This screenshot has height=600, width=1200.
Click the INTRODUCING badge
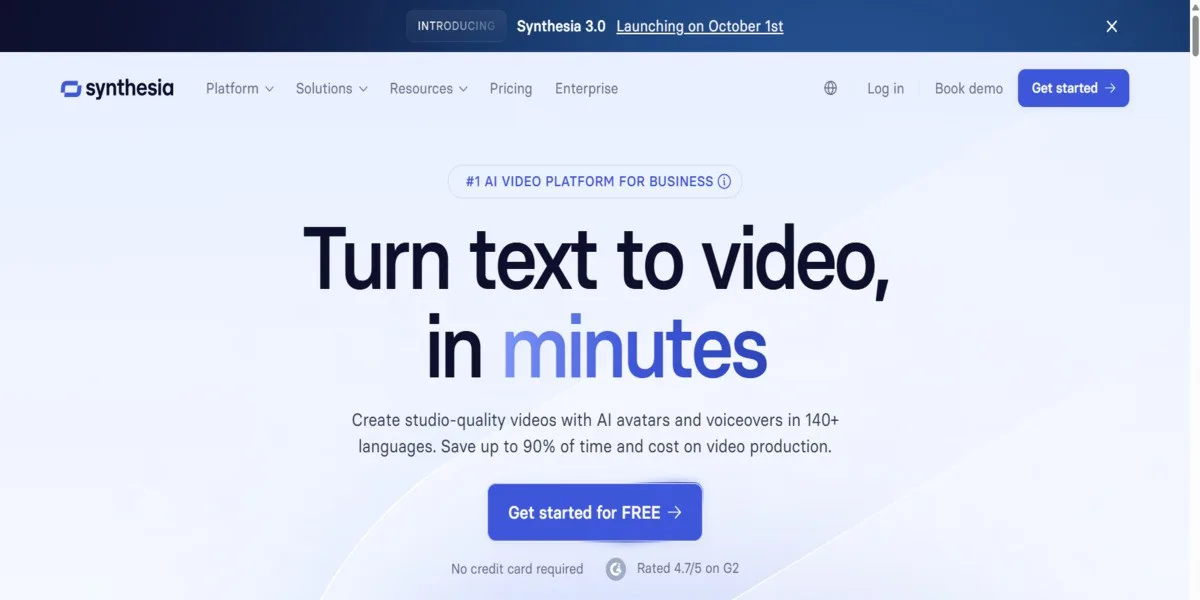click(x=456, y=26)
